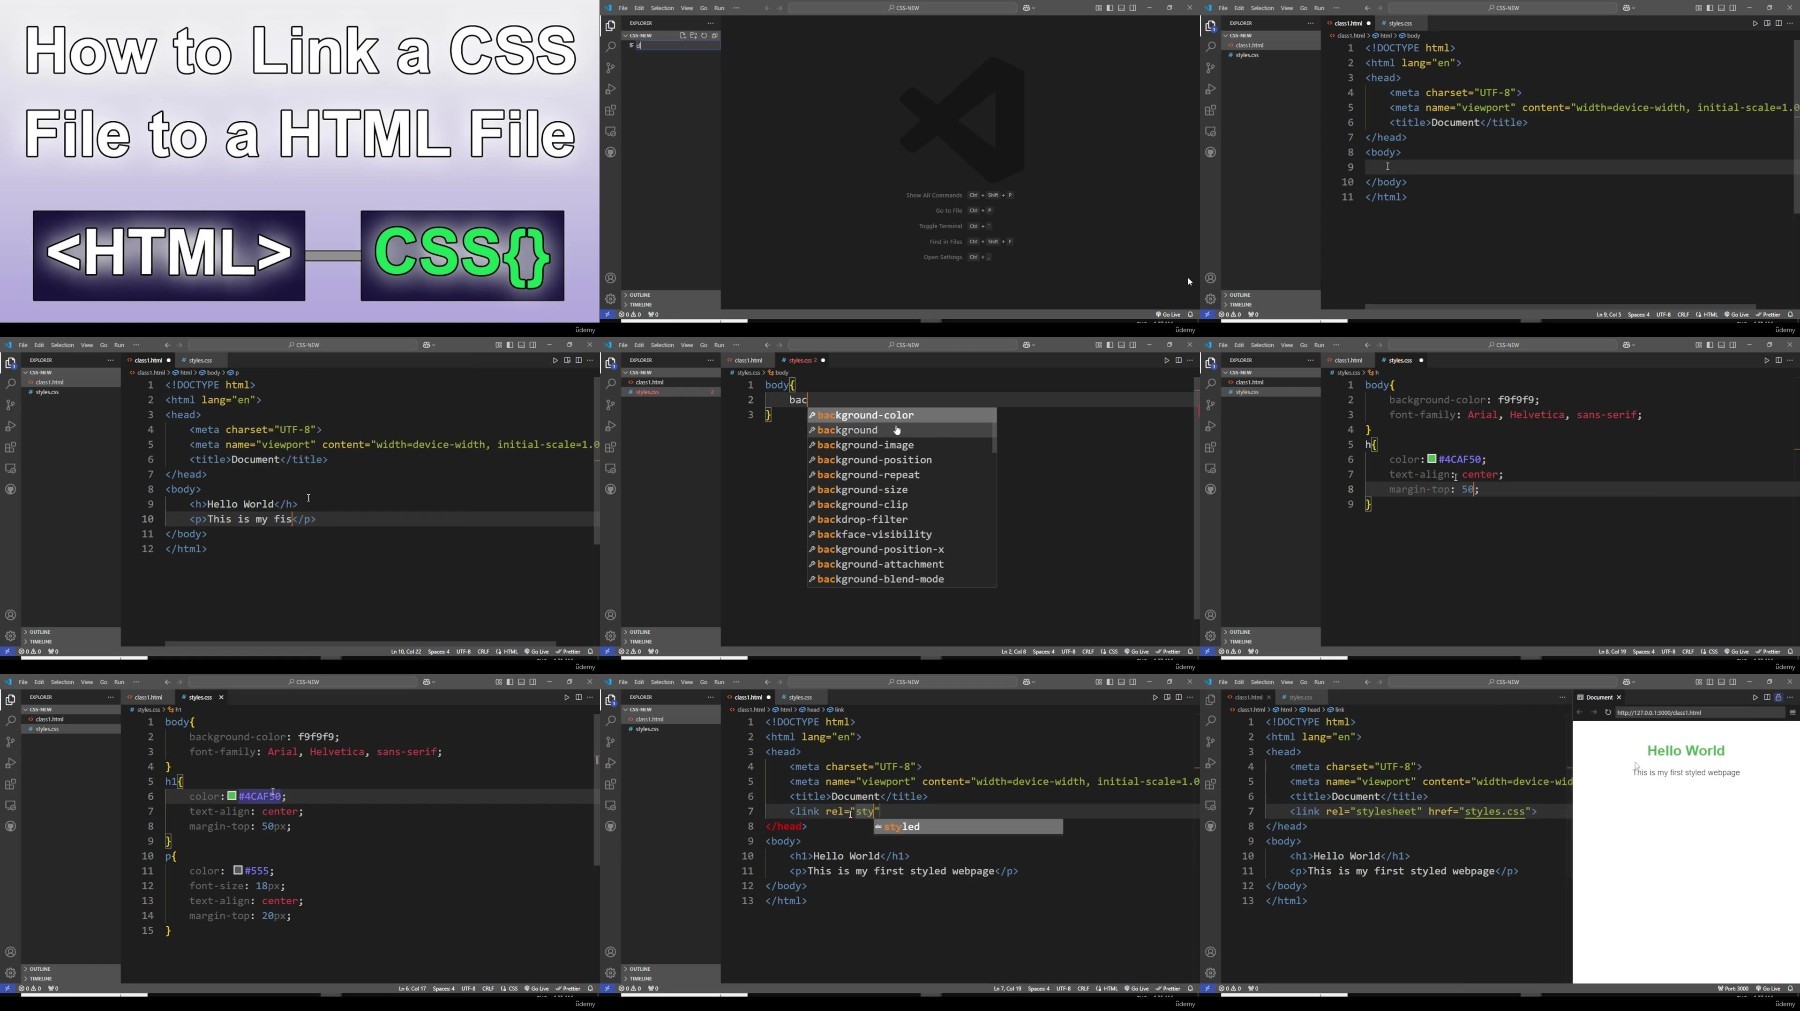1800x1011 pixels.
Task: Open Source Control in empty welcome panel
Action: (x=610, y=67)
